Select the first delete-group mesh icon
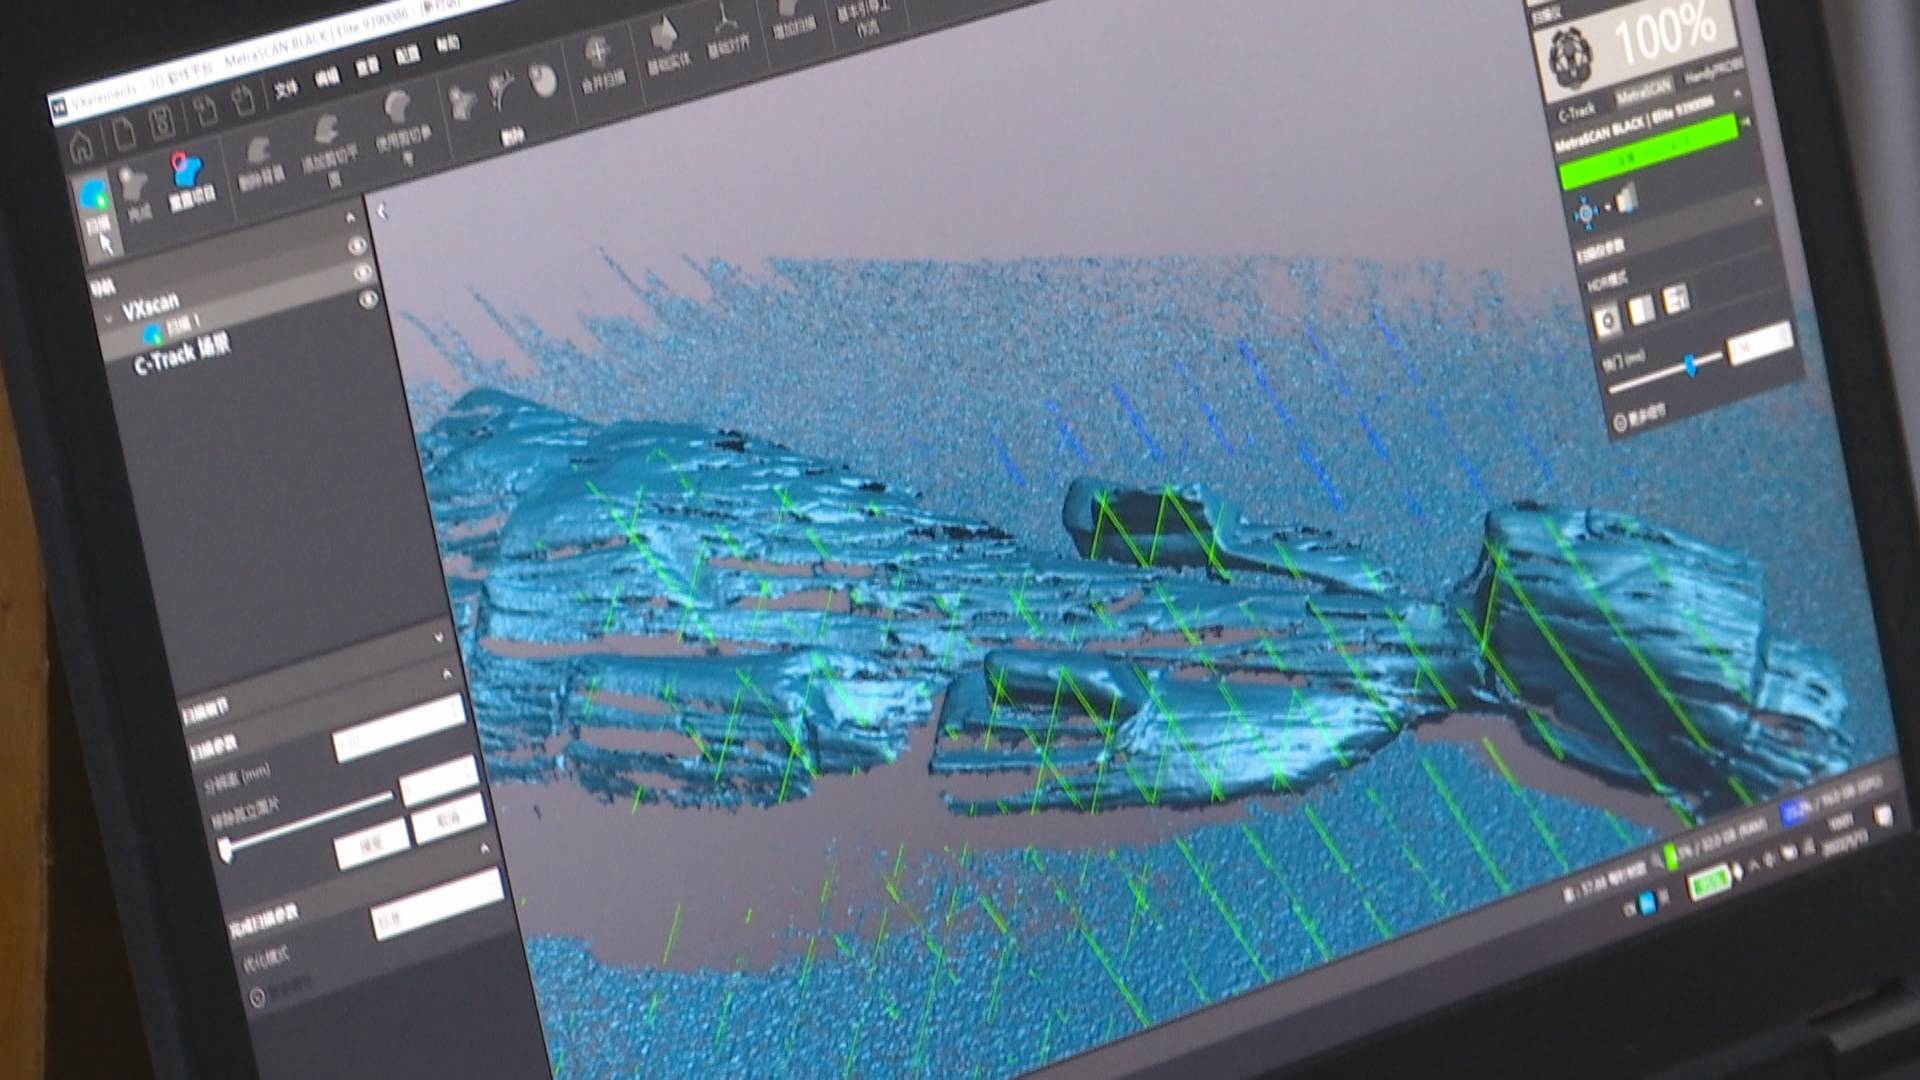The image size is (1920, 1080). coord(462,102)
